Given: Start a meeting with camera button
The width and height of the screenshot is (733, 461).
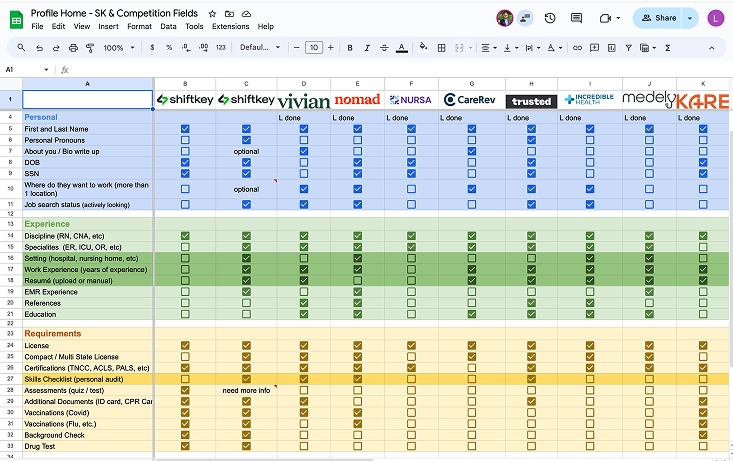Looking at the screenshot, I should tap(610, 18).
